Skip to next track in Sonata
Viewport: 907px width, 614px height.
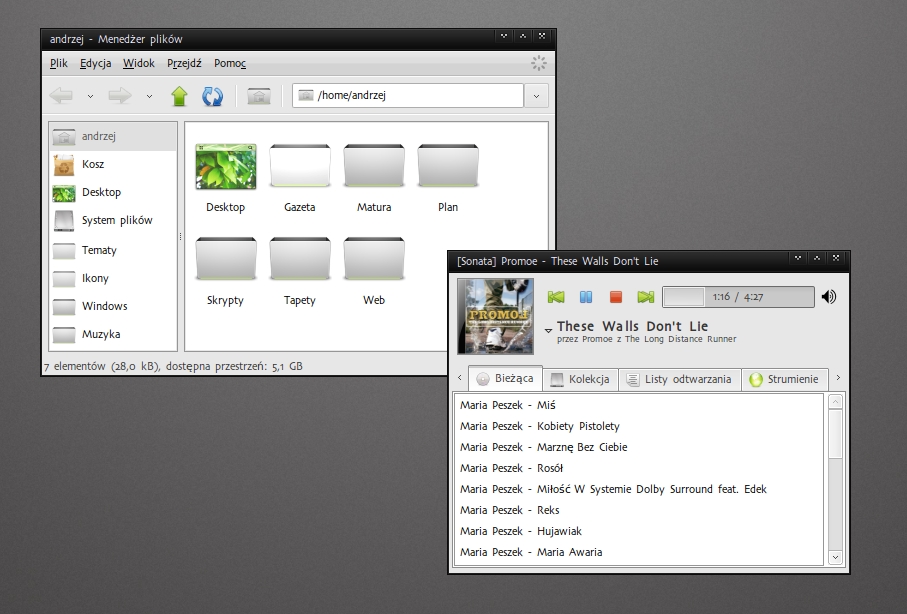click(x=646, y=297)
